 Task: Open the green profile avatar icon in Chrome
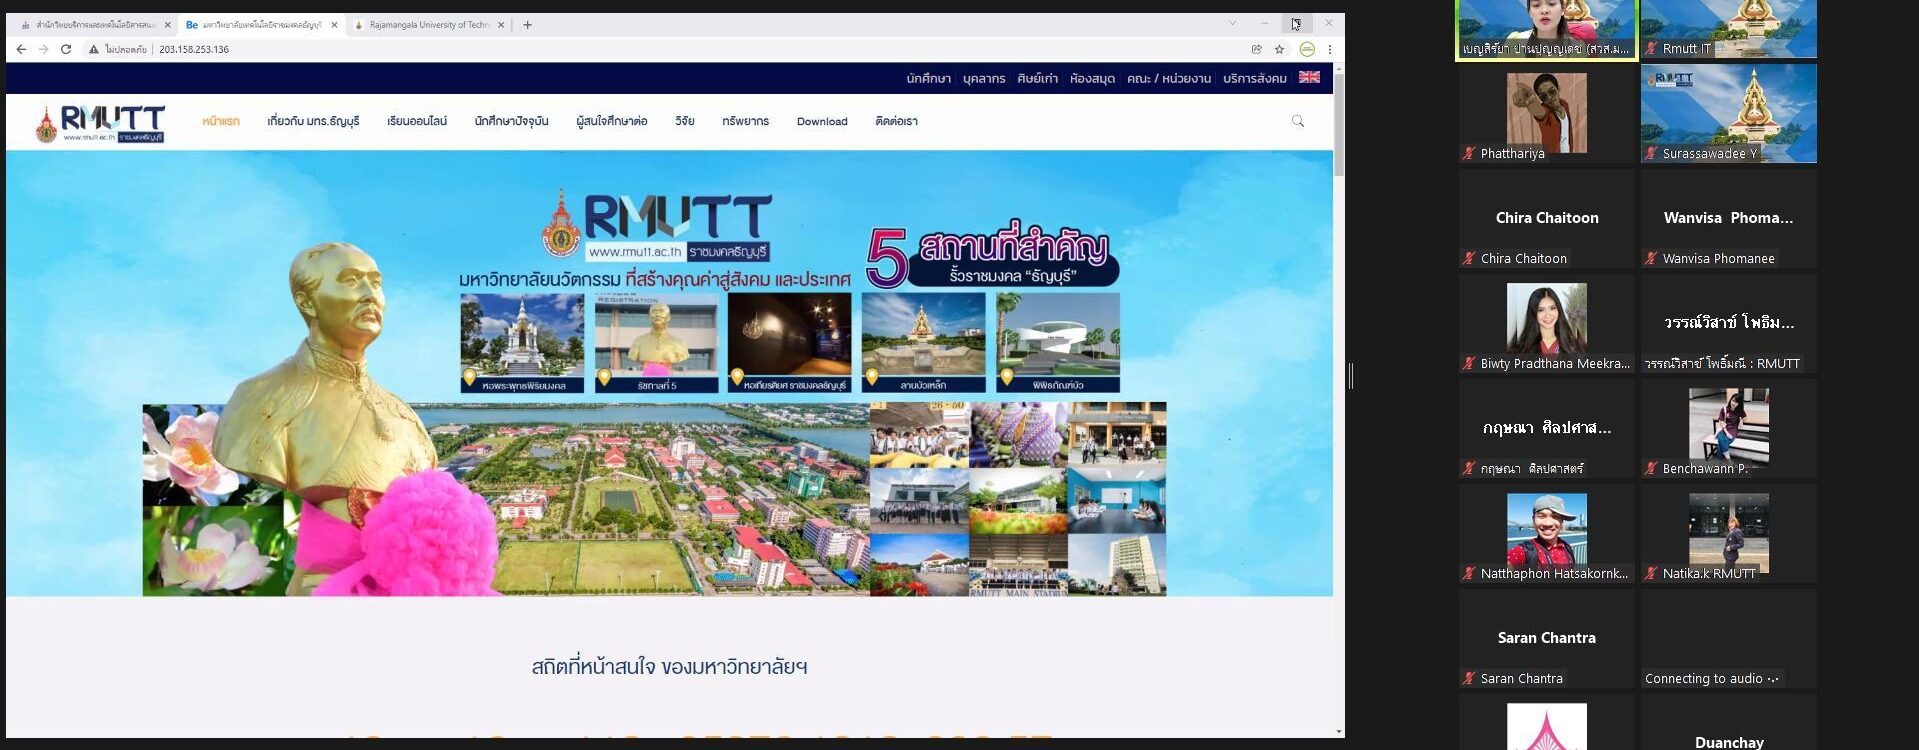1307,49
